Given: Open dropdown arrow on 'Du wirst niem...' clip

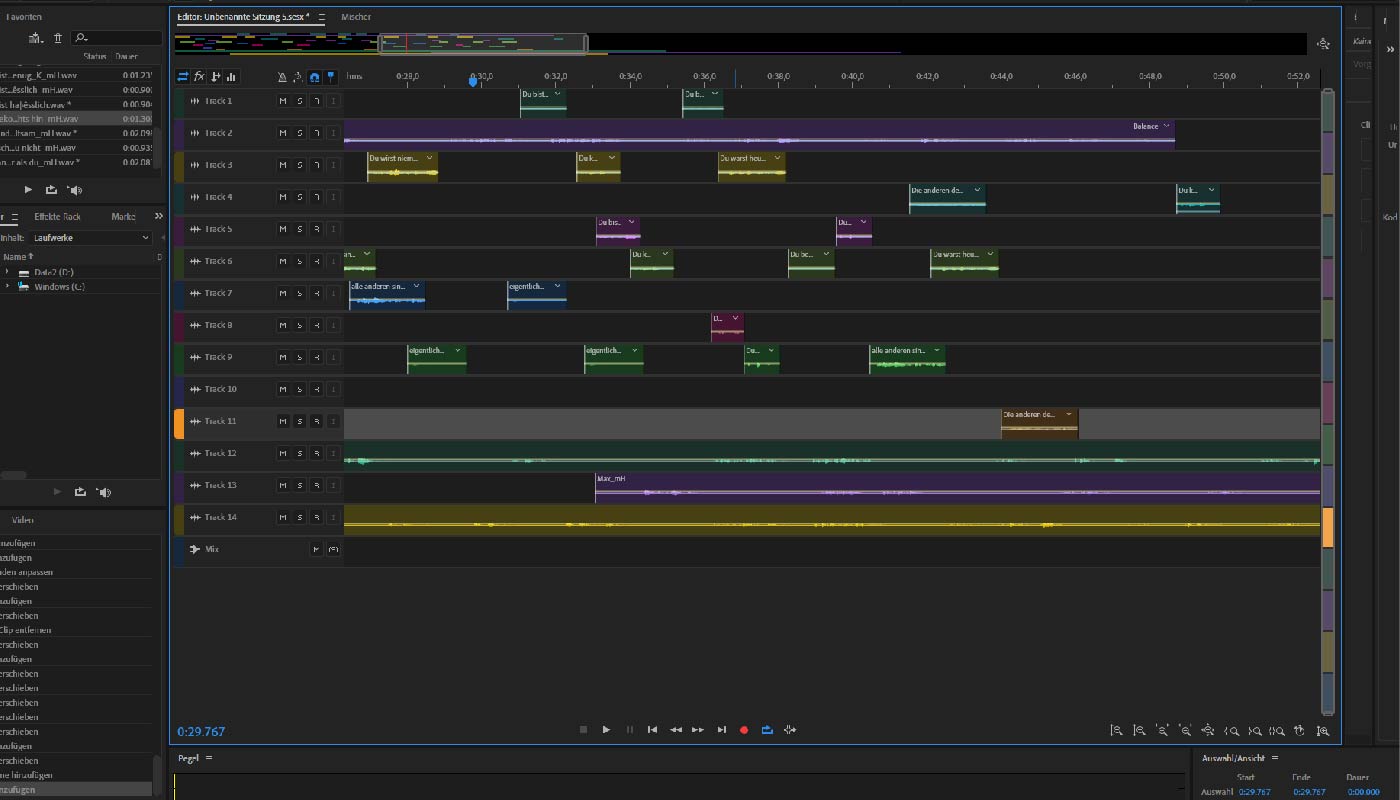Looking at the screenshot, I should click(x=430, y=158).
